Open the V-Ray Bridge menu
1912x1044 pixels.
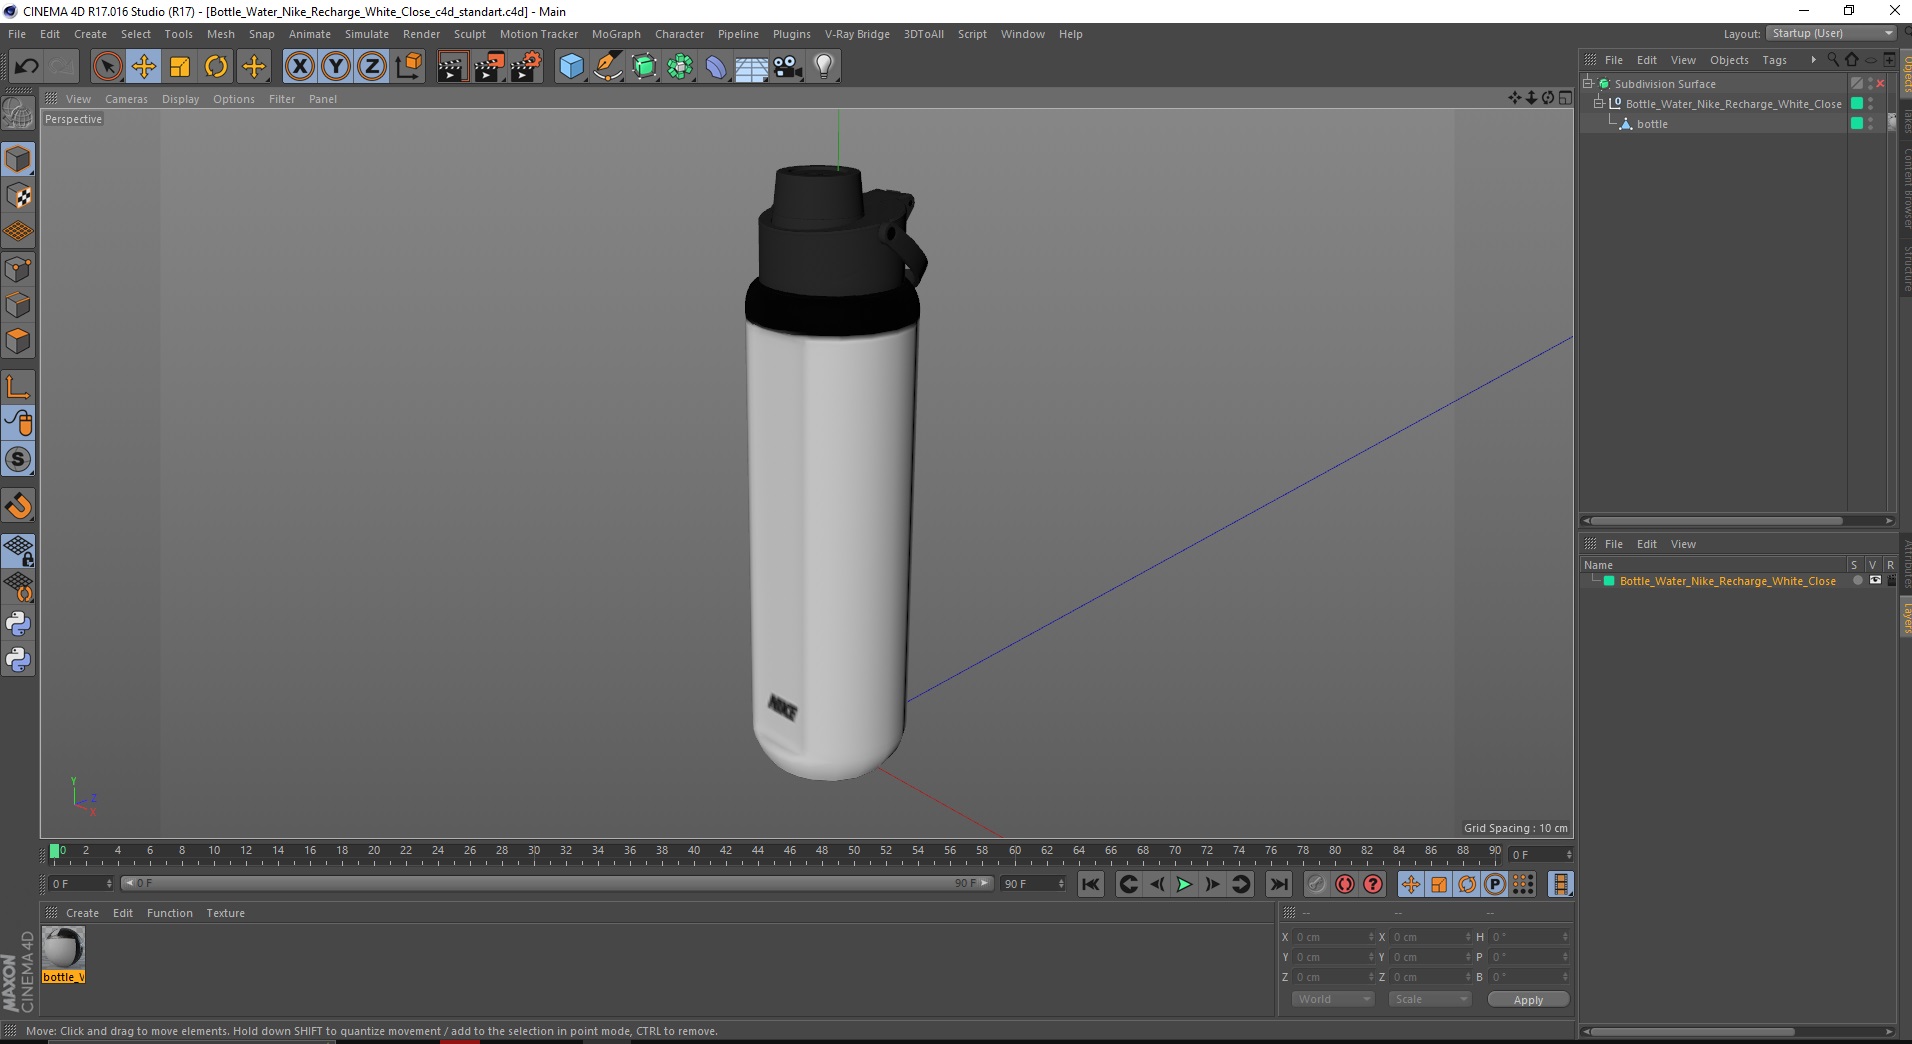[857, 34]
